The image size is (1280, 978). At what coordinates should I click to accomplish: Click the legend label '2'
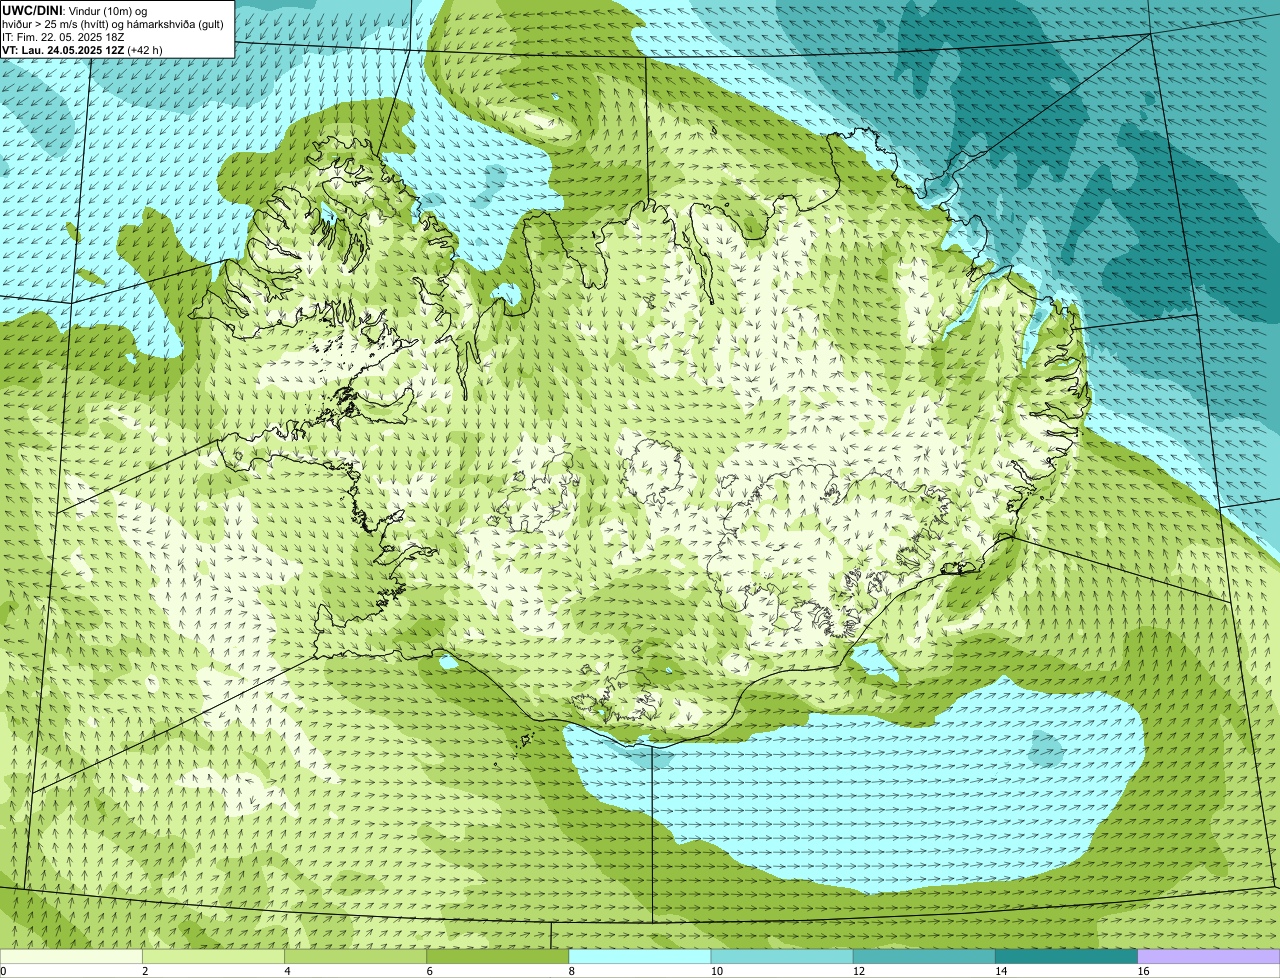pyautogui.click(x=145, y=971)
